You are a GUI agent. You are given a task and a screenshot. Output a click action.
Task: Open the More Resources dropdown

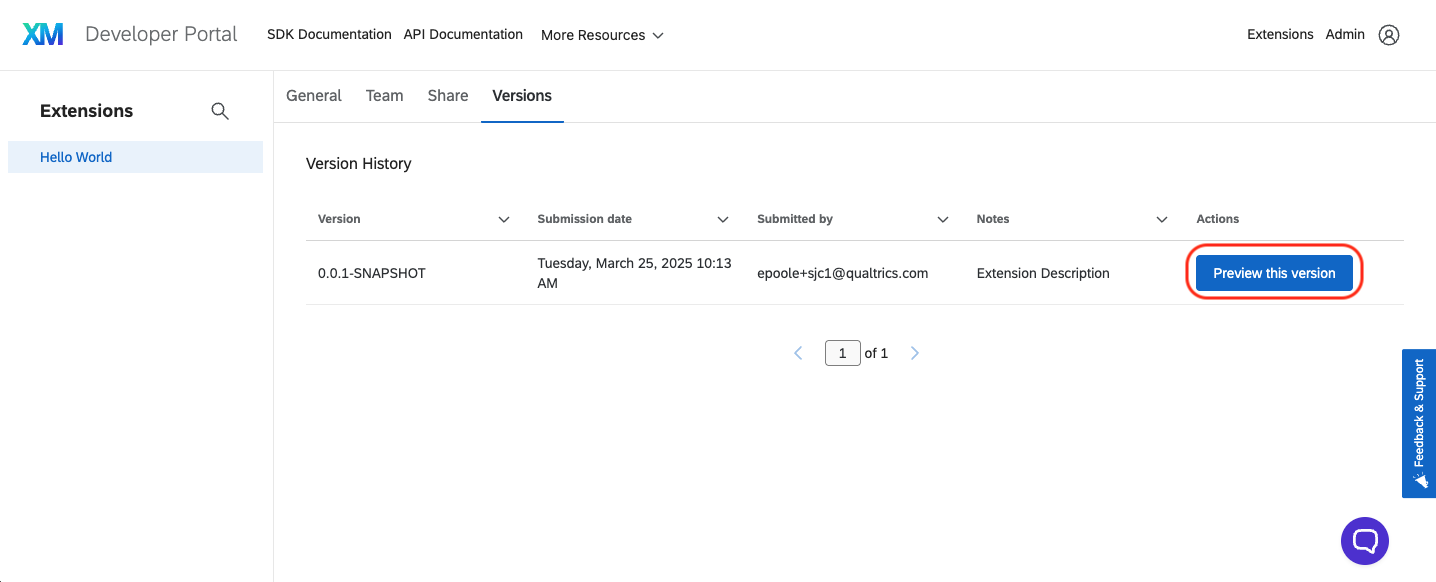click(602, 35)
